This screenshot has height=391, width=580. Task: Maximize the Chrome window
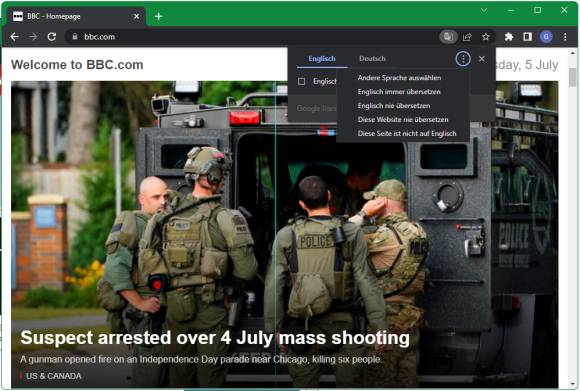click(x=537, y=10)
